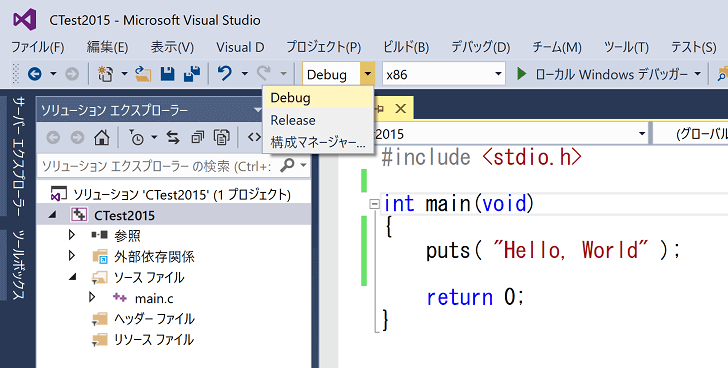Expand the 参照 references node
Screen dimensions: 728x368
click(x=72, y=235)
